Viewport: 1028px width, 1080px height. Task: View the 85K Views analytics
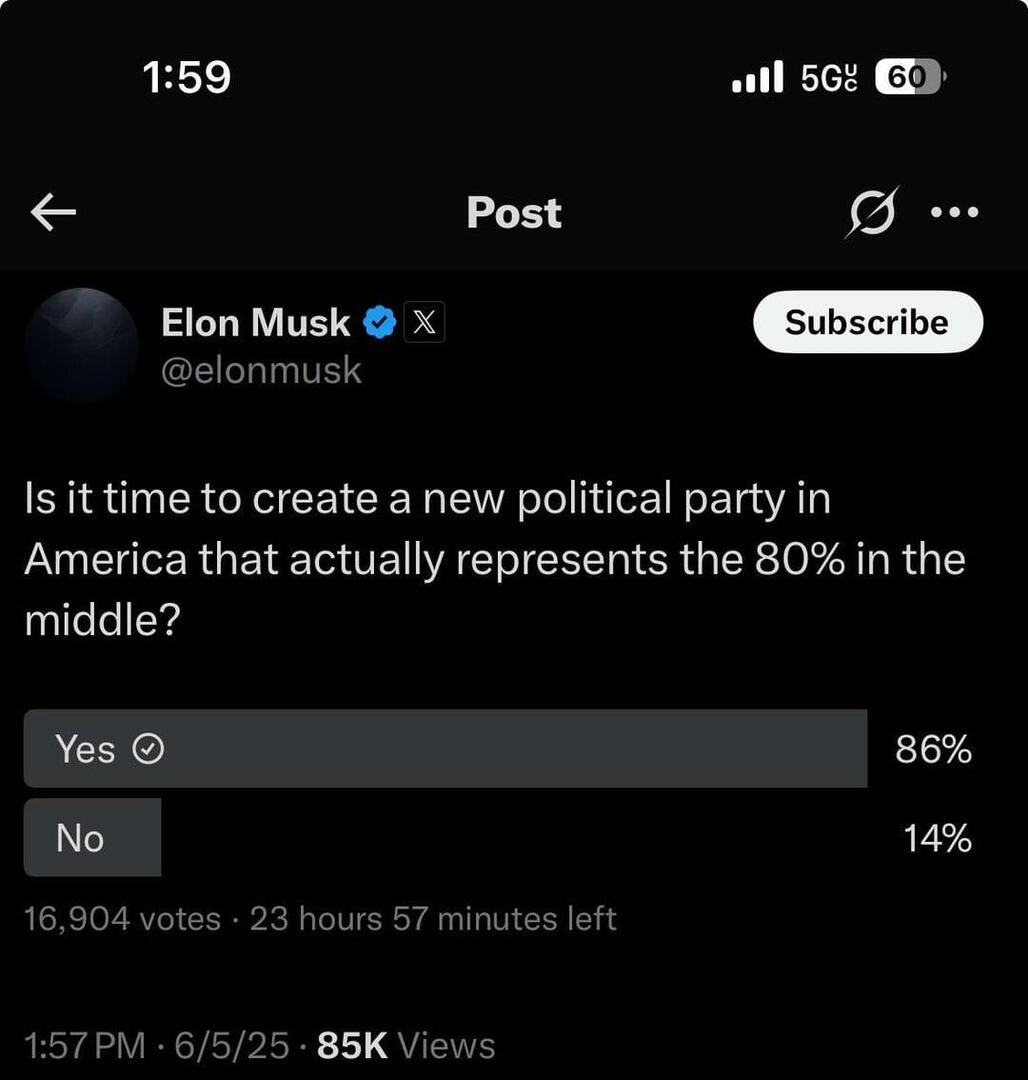(x=405, y=1046)
